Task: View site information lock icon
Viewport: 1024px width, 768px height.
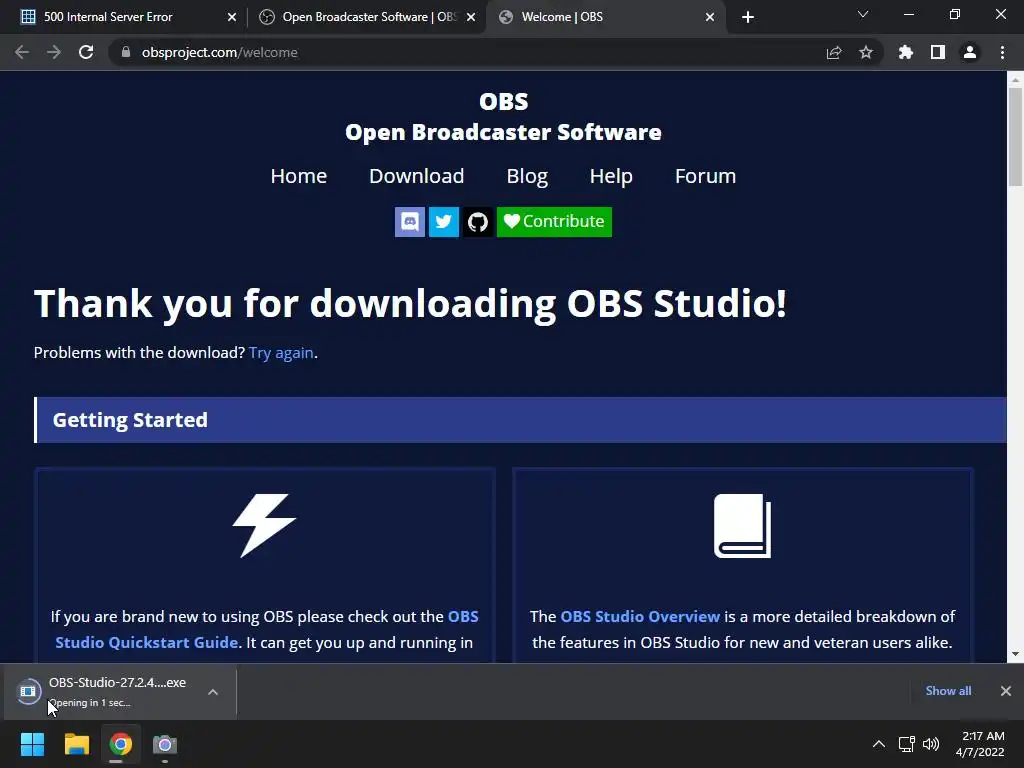Action: (126, 52)
